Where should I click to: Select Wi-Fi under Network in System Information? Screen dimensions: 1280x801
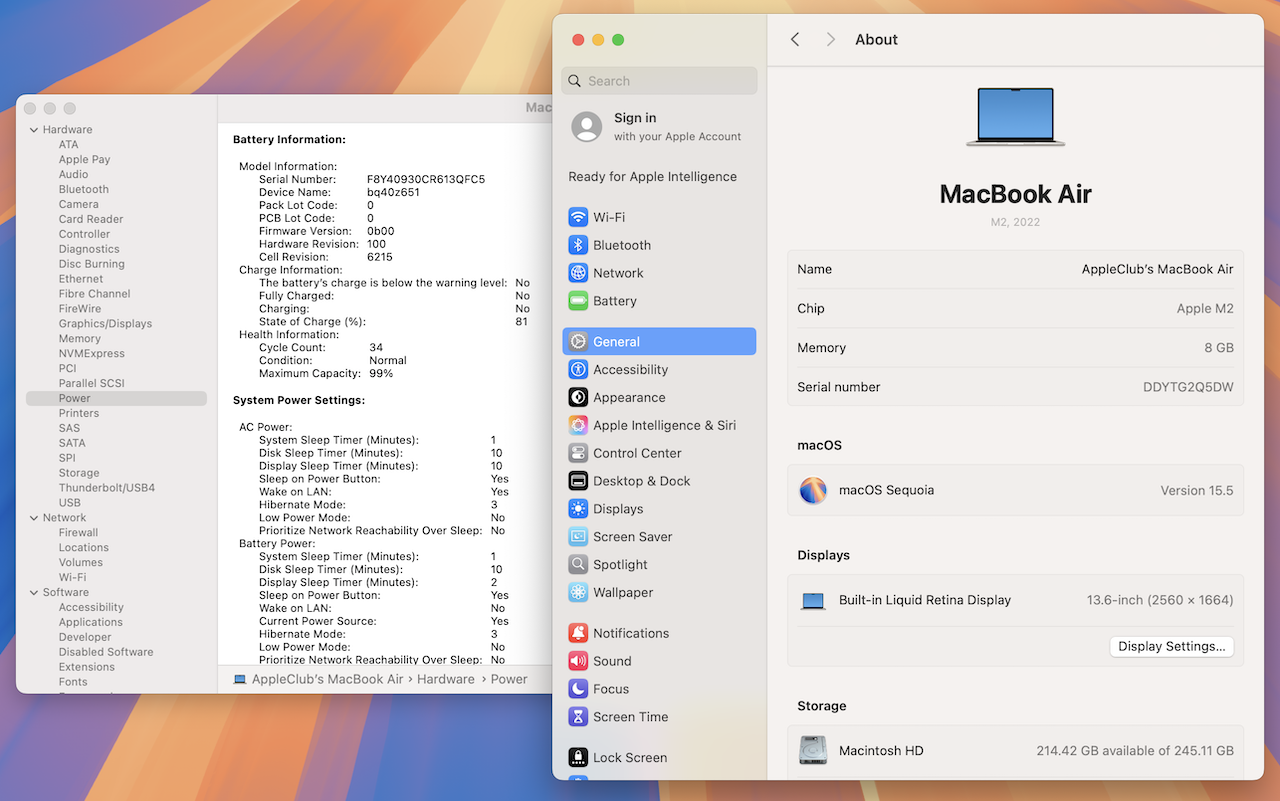coord(72,577)
